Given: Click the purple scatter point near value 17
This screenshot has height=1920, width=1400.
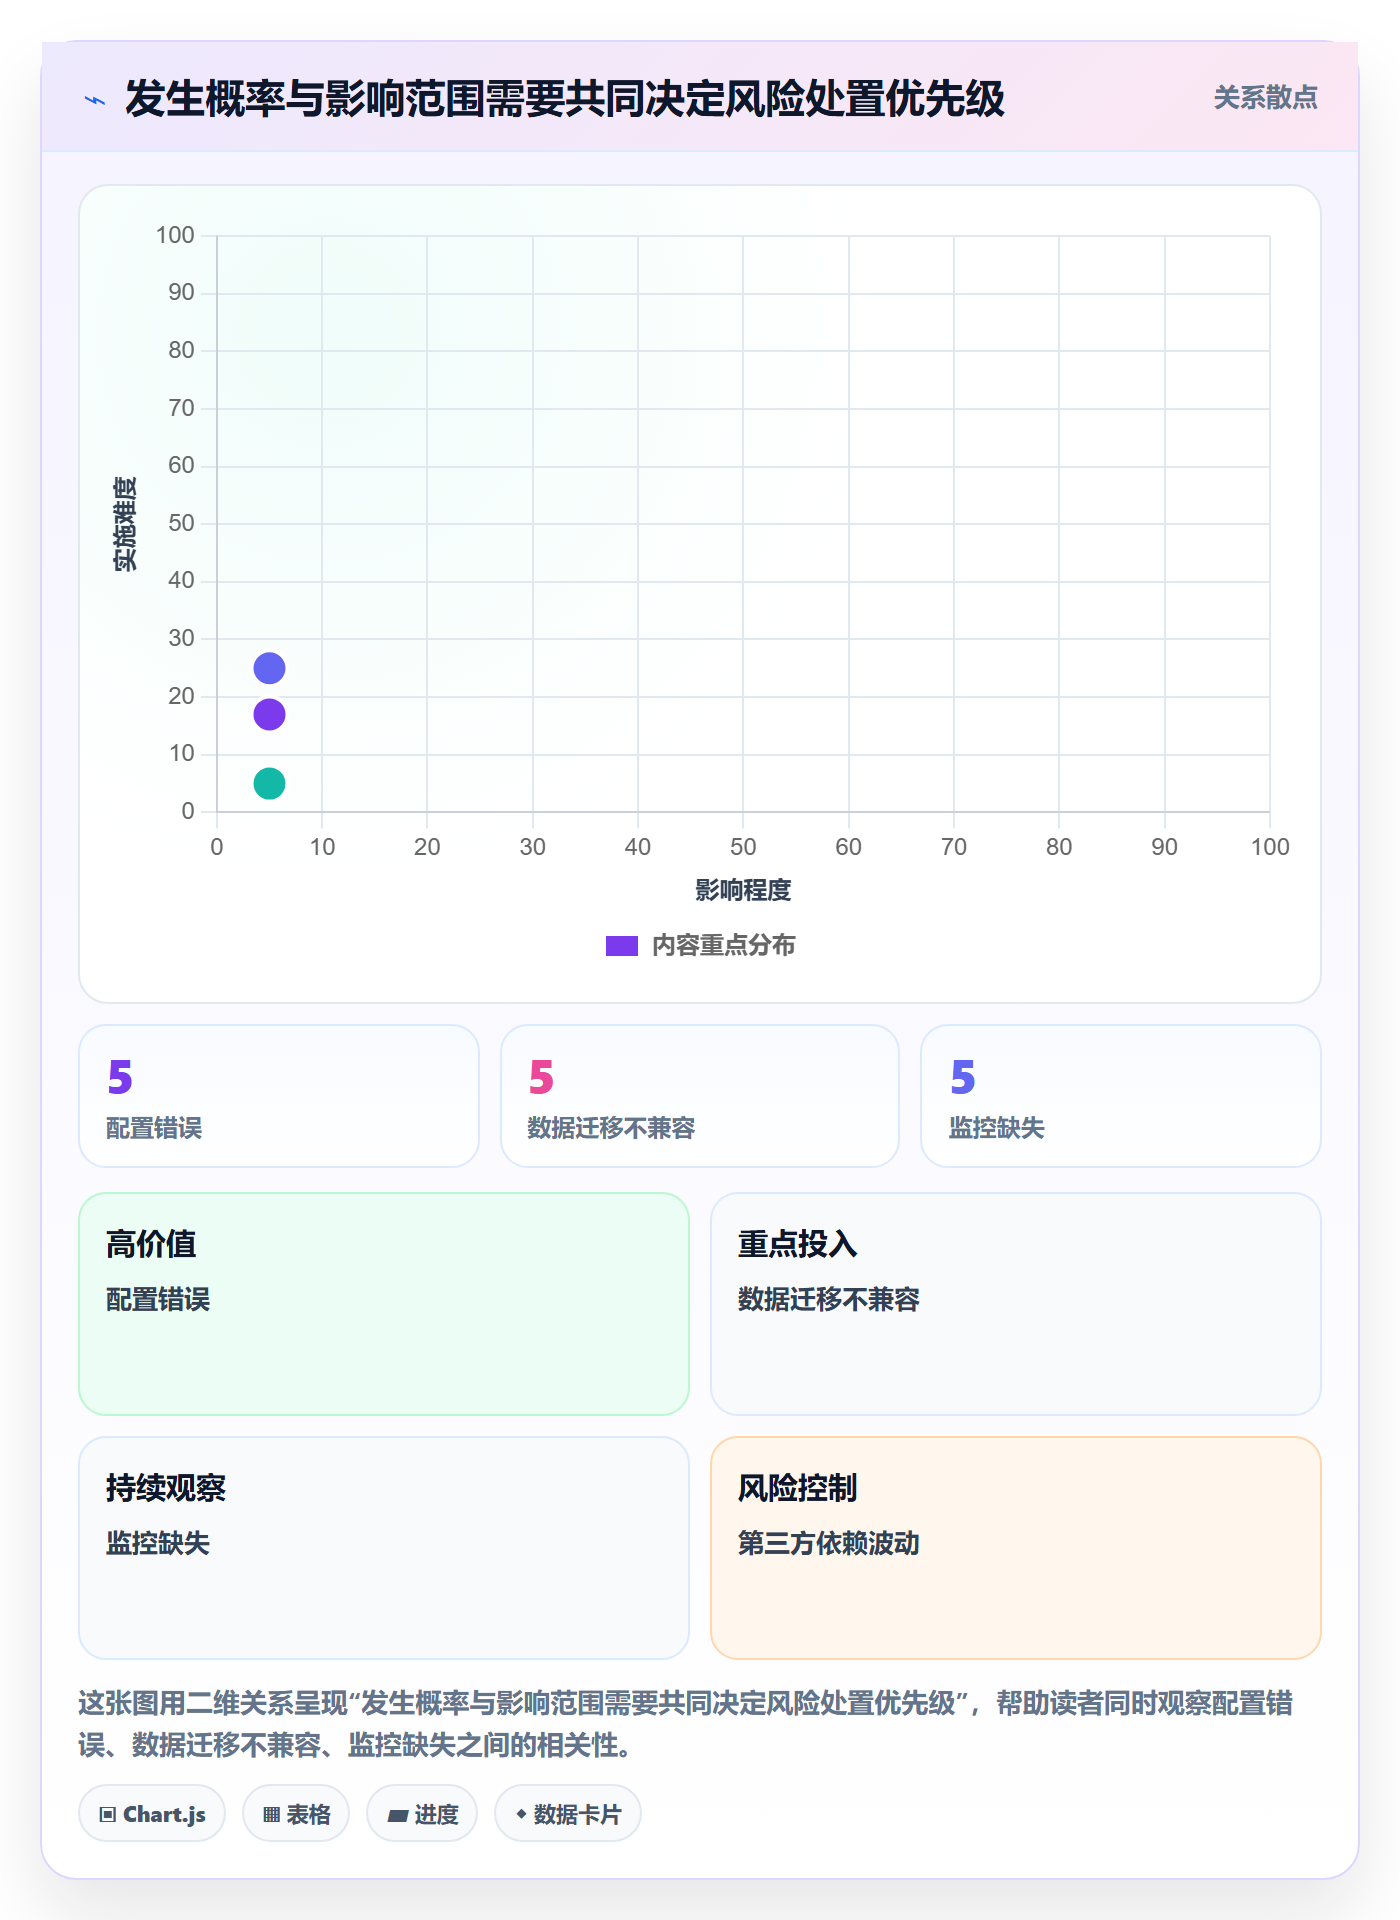Looking at the screenshot, I should click(269, 714).
